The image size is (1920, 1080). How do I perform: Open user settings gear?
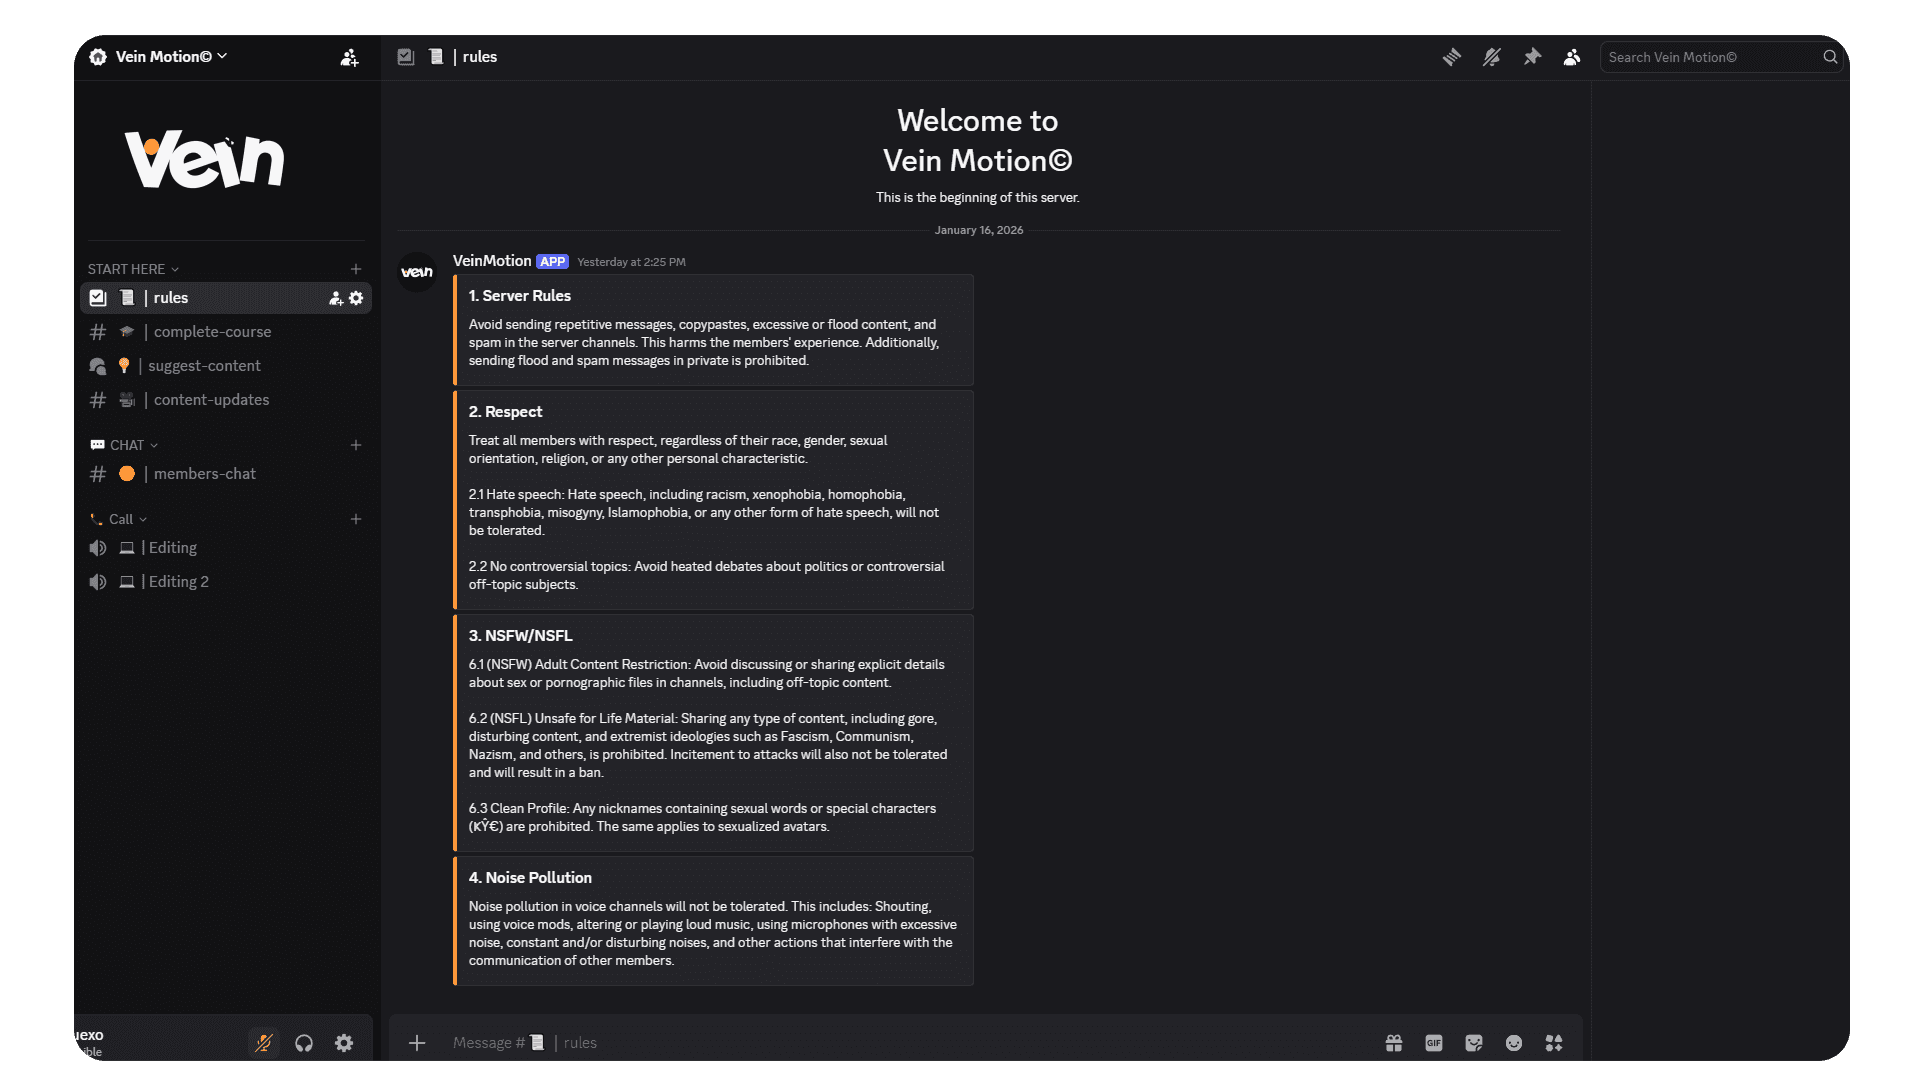[344, 1043]
